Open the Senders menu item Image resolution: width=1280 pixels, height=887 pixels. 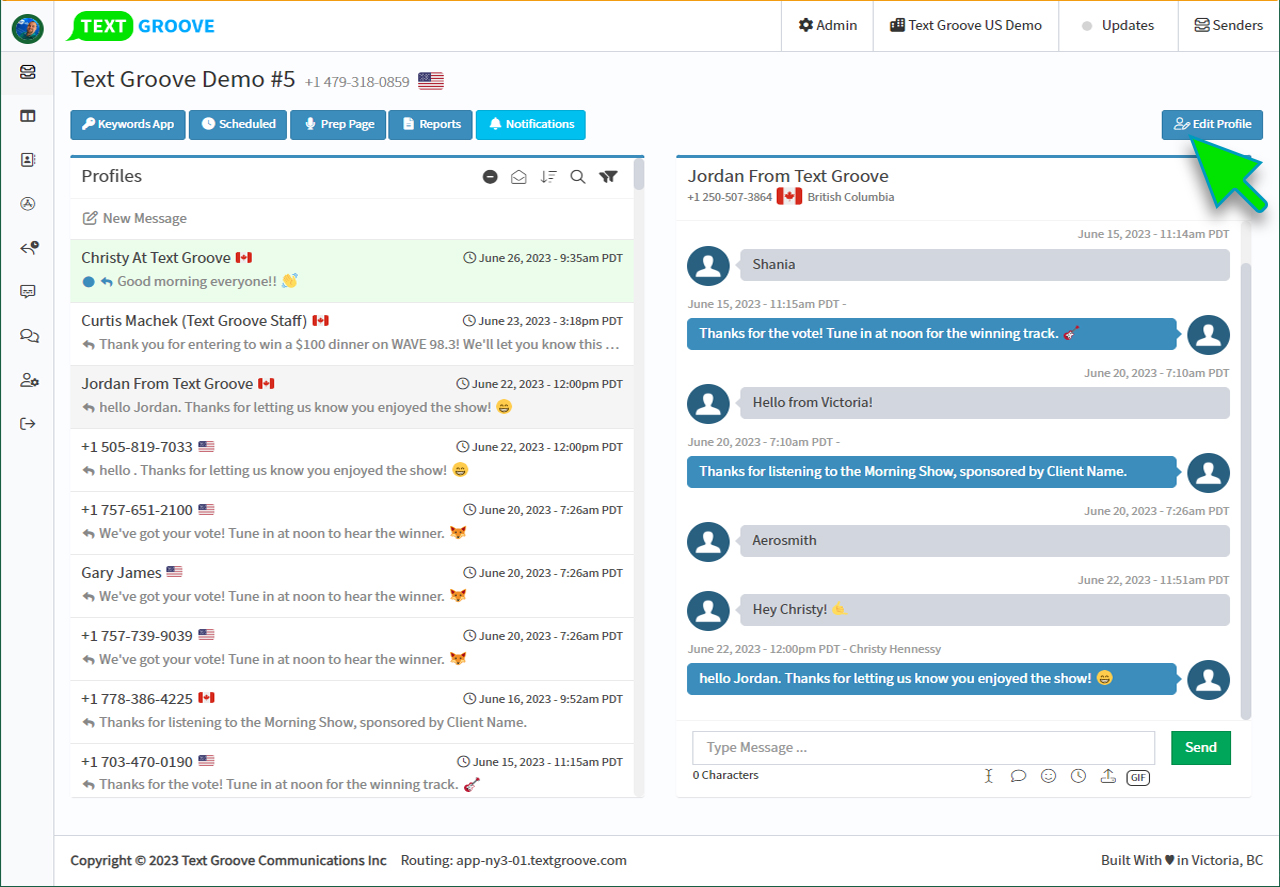(x=1228, y=26)
